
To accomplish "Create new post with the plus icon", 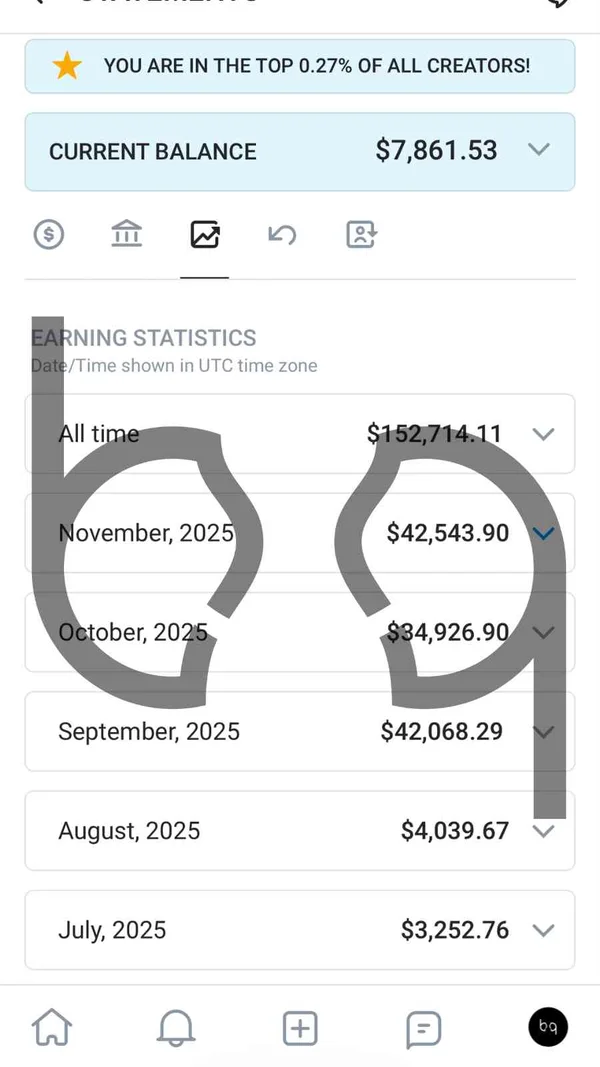I will click(x=300, y=1027).
